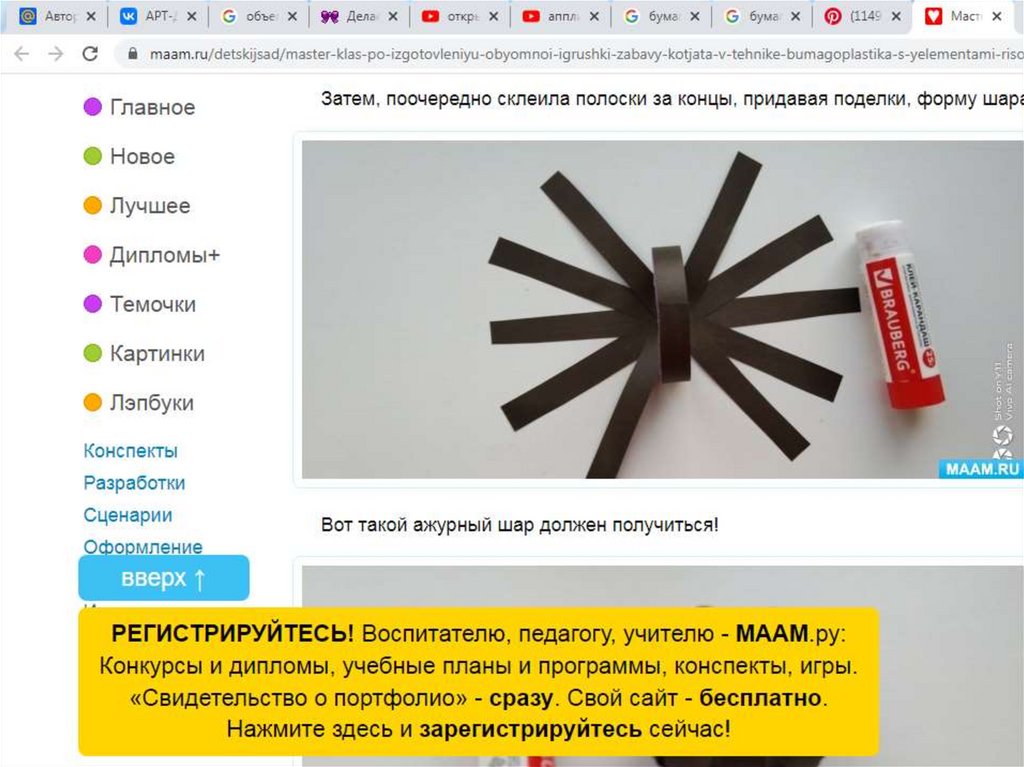Select the first Google search tab
1024x767 pixels.
pos(257,16)
